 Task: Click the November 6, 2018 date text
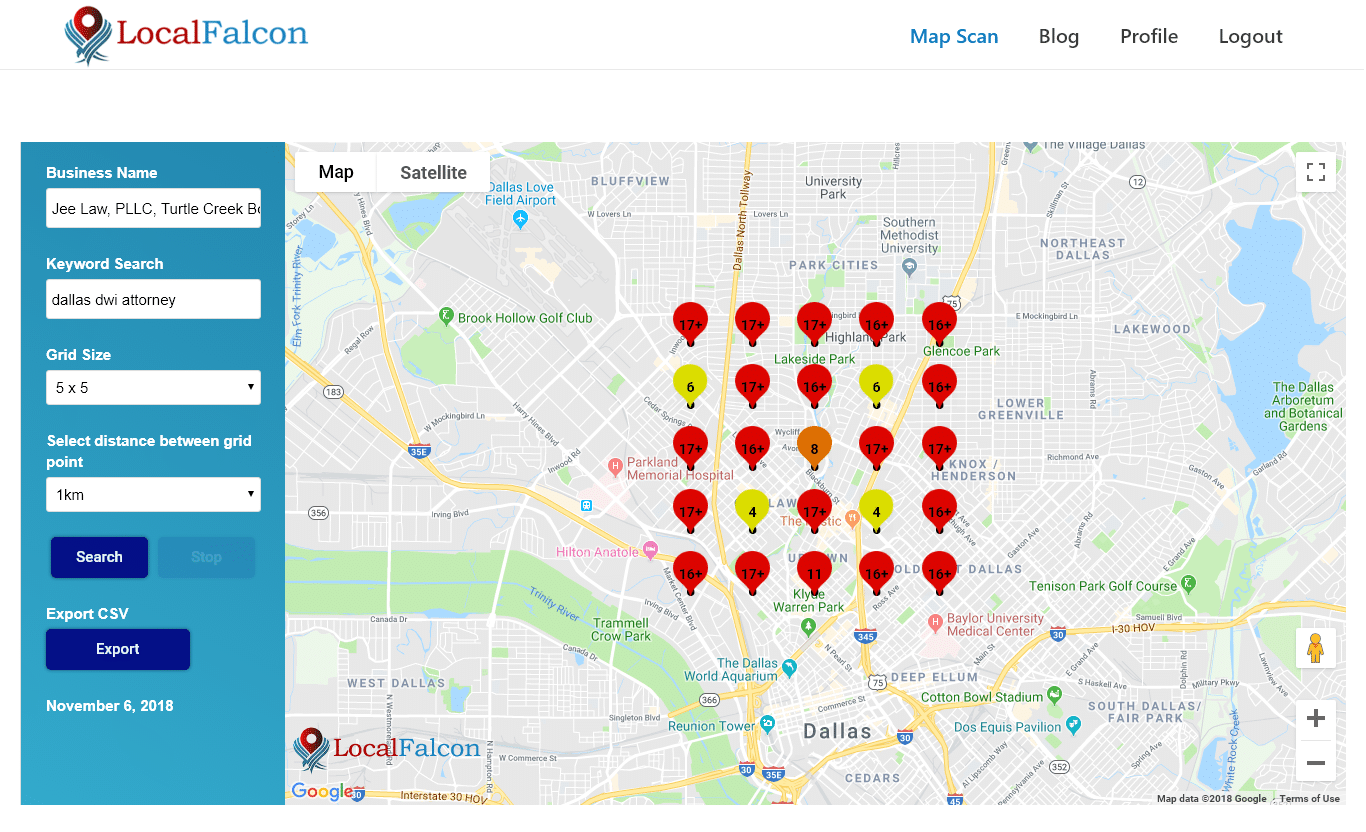[x=110, y=705]
